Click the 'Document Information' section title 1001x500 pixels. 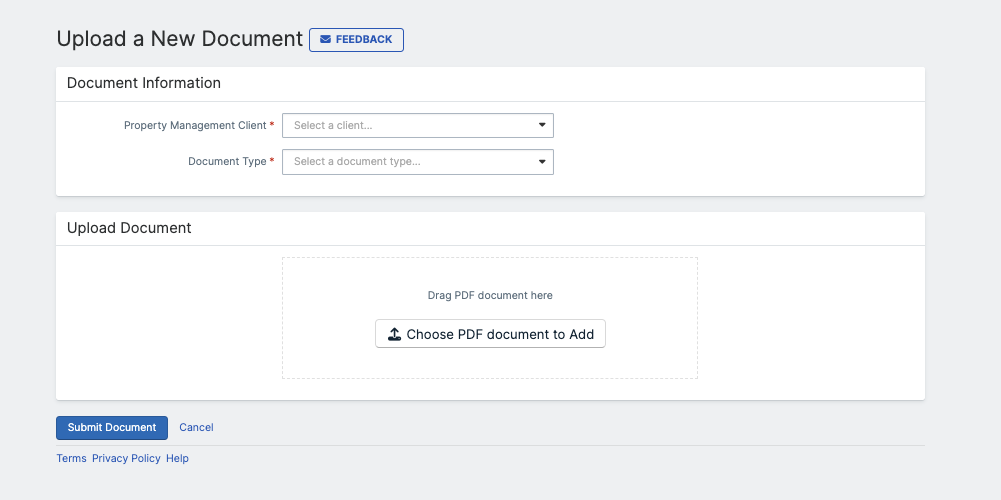[144, 83]
